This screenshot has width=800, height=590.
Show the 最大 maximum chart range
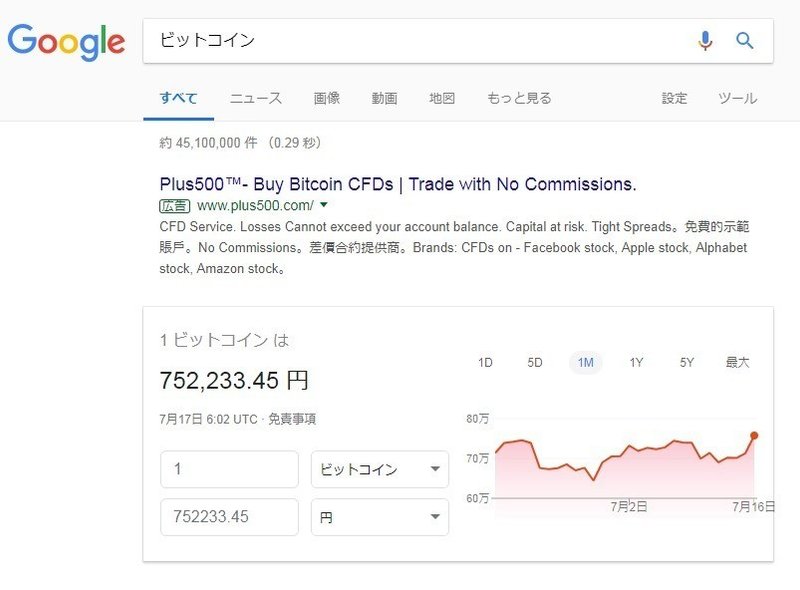coord(737,363)
